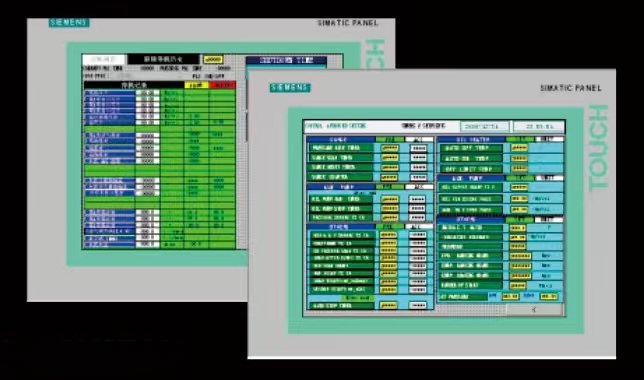Click the black title bar on rear panel
Image resolution: width=644 pixels, height=380 pixels.
click(x=163, y=60)
